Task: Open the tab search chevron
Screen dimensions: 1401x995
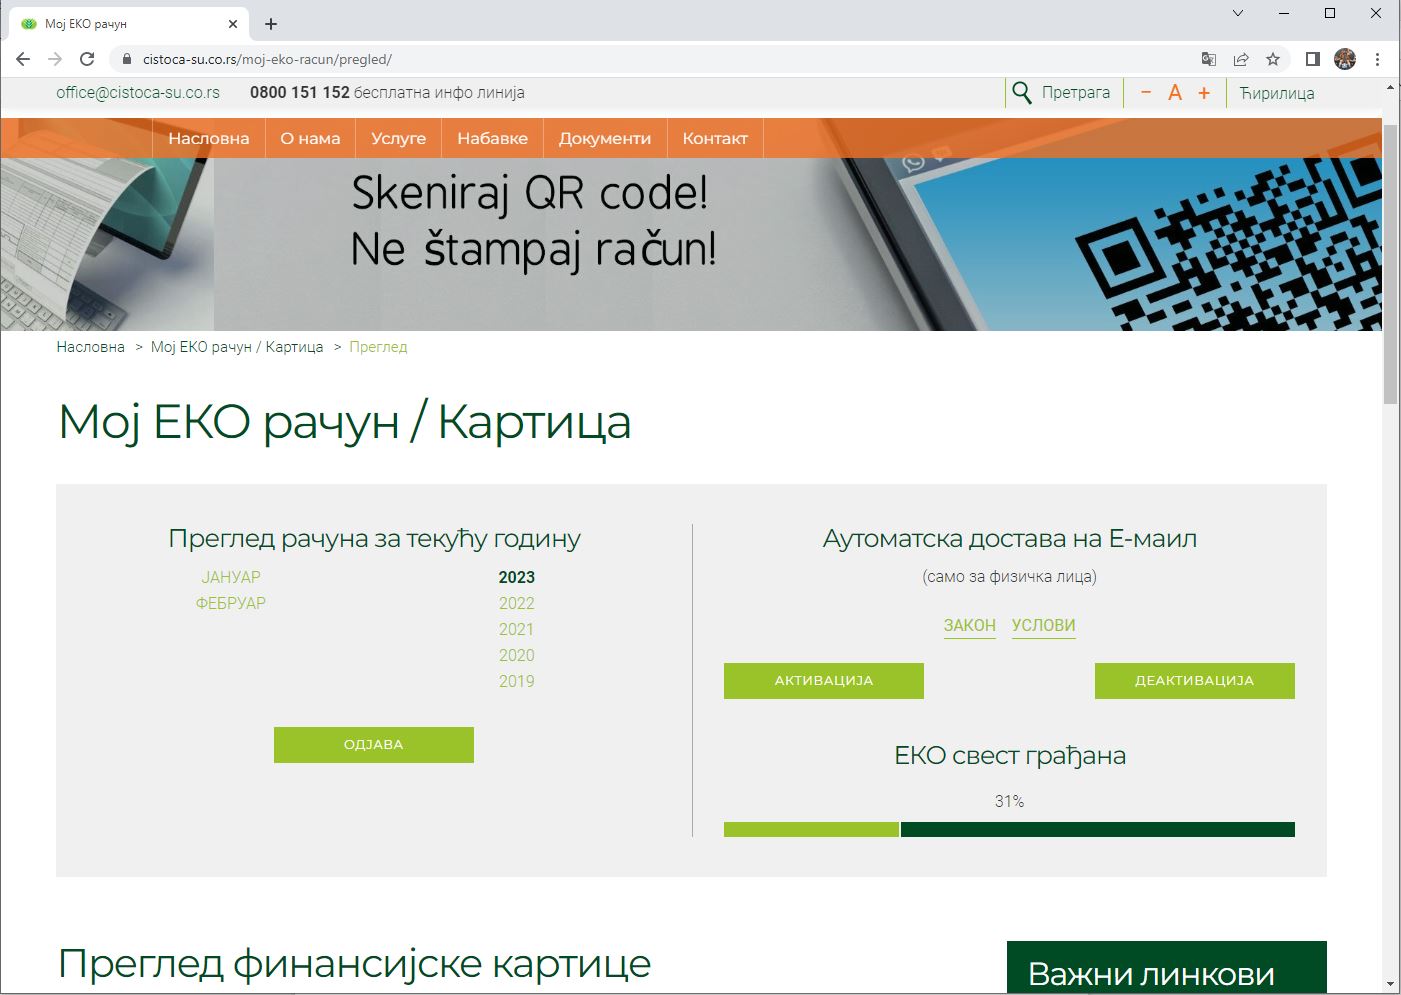Action: pos(1238,14)
